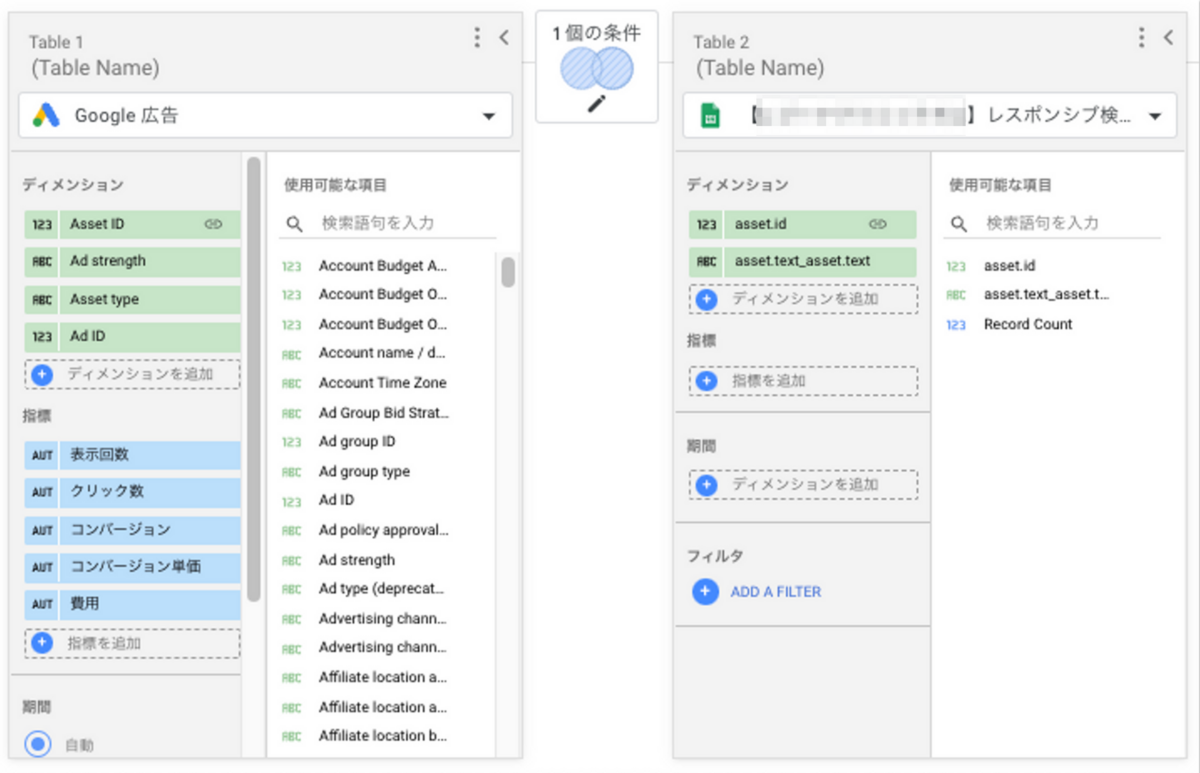Open the three-dot menu on Table 1
The height and width of the screenshot is (773, 1200).
475,37
